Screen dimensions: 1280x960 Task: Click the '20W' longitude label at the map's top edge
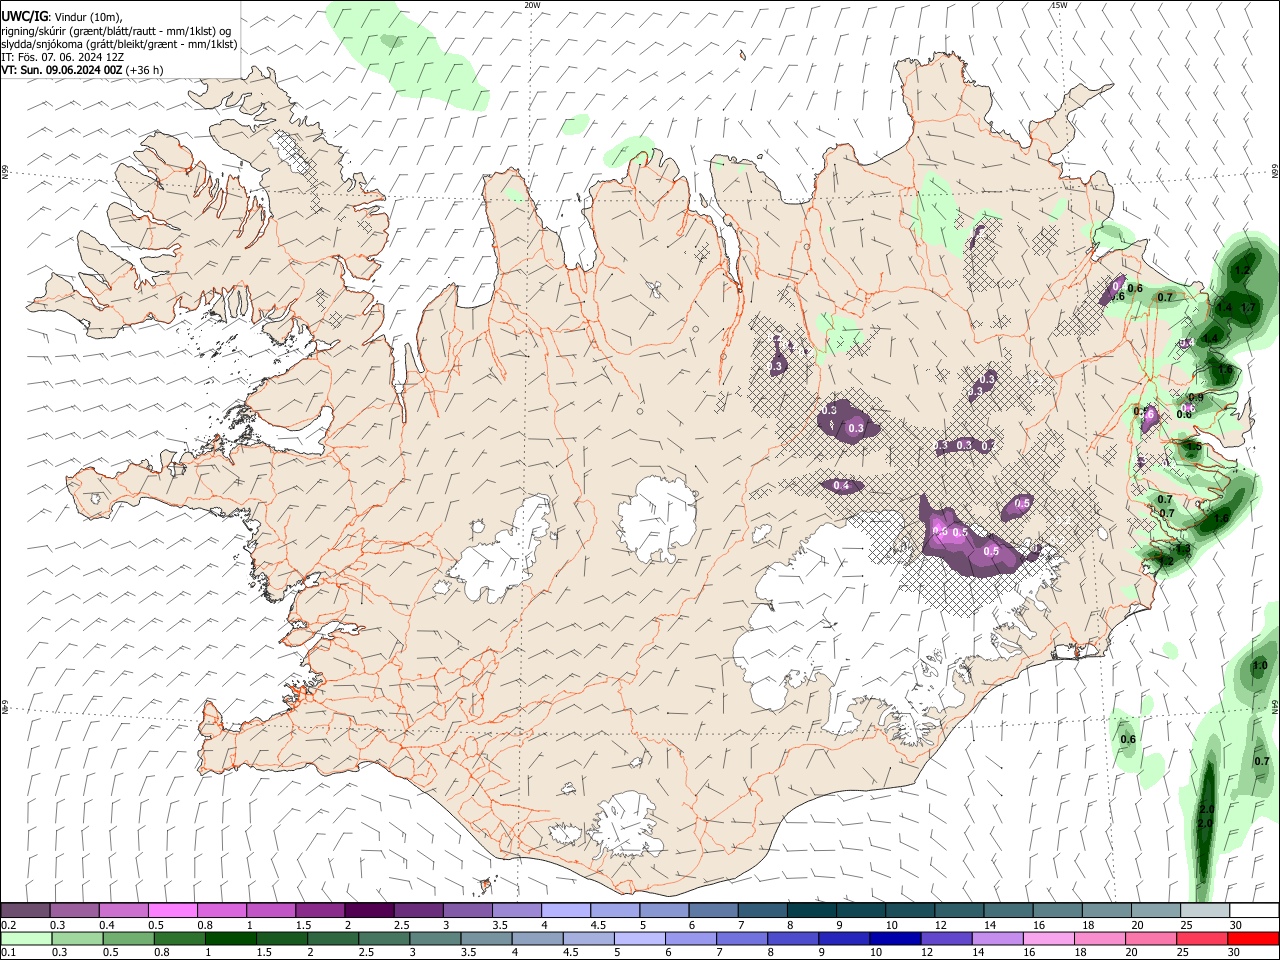coord(532,5)
